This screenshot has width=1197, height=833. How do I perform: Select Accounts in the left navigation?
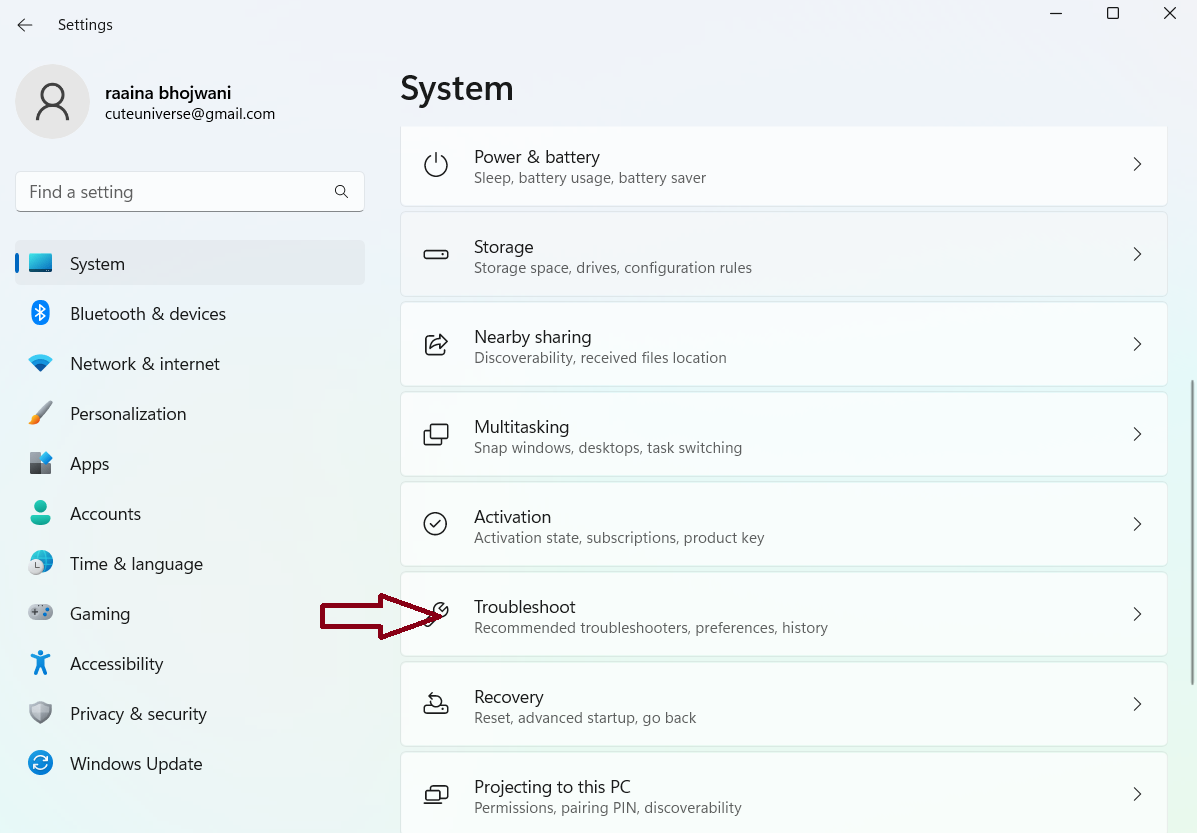pyautogui.click(x=105, y=514)
